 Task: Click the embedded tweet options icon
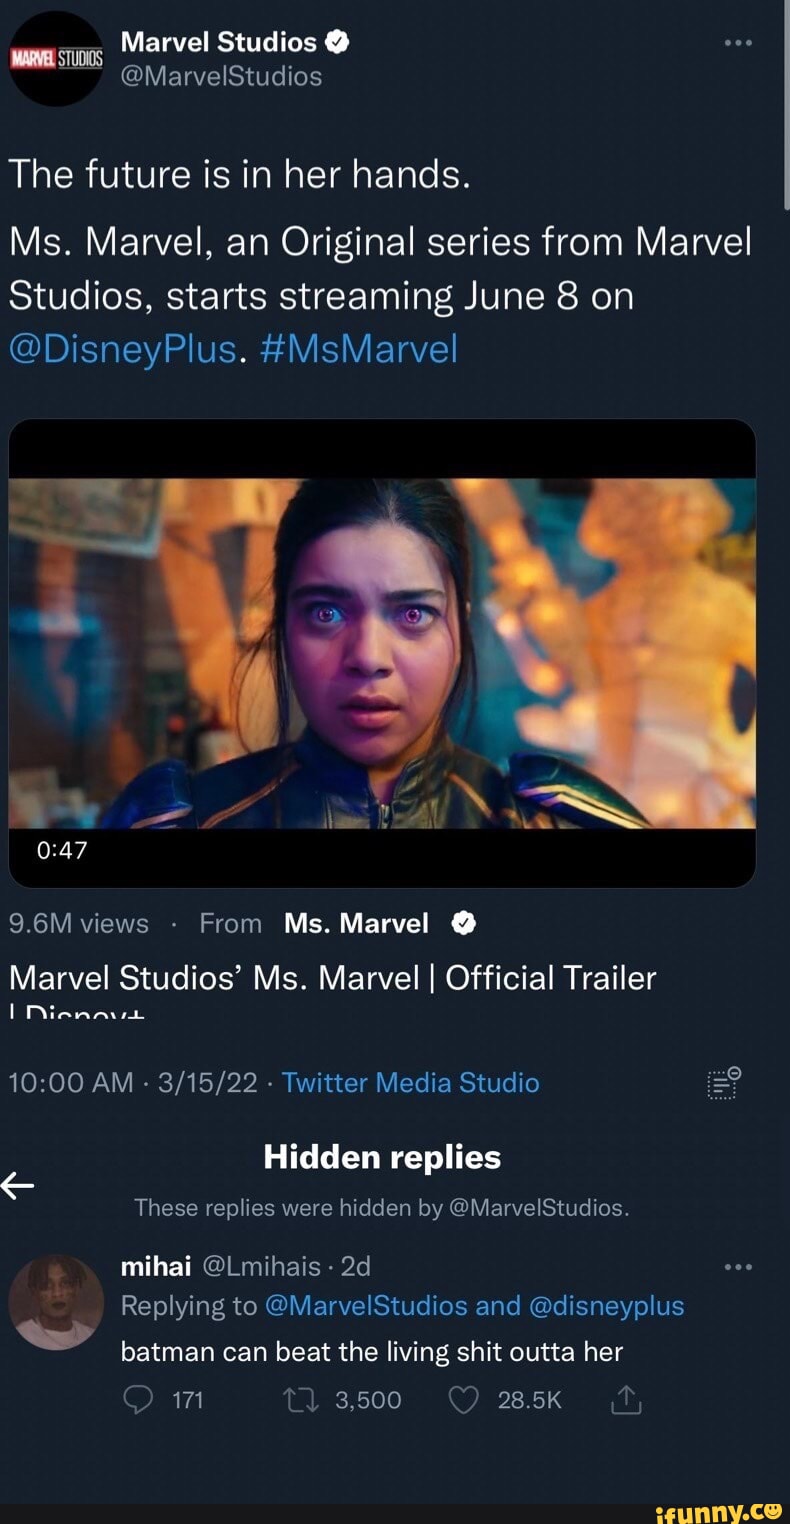(x=723, y=1082)
